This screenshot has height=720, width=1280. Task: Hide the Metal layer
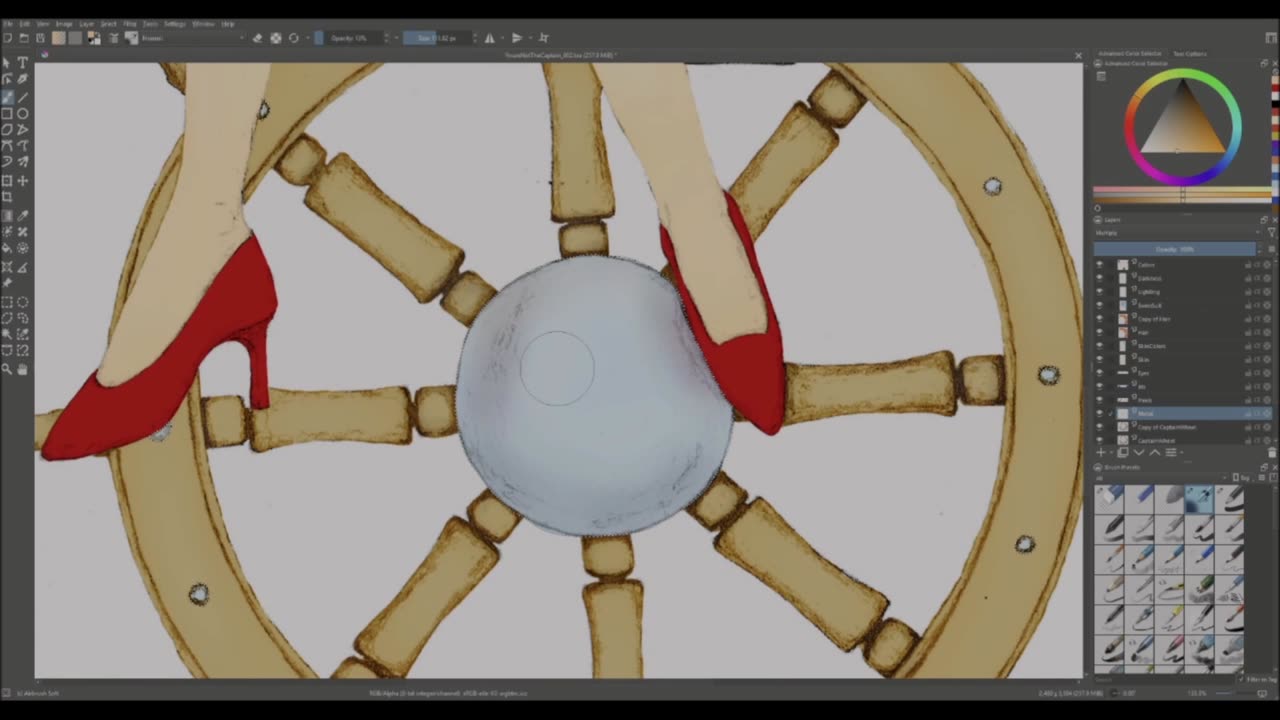[x=1099, y=413]
